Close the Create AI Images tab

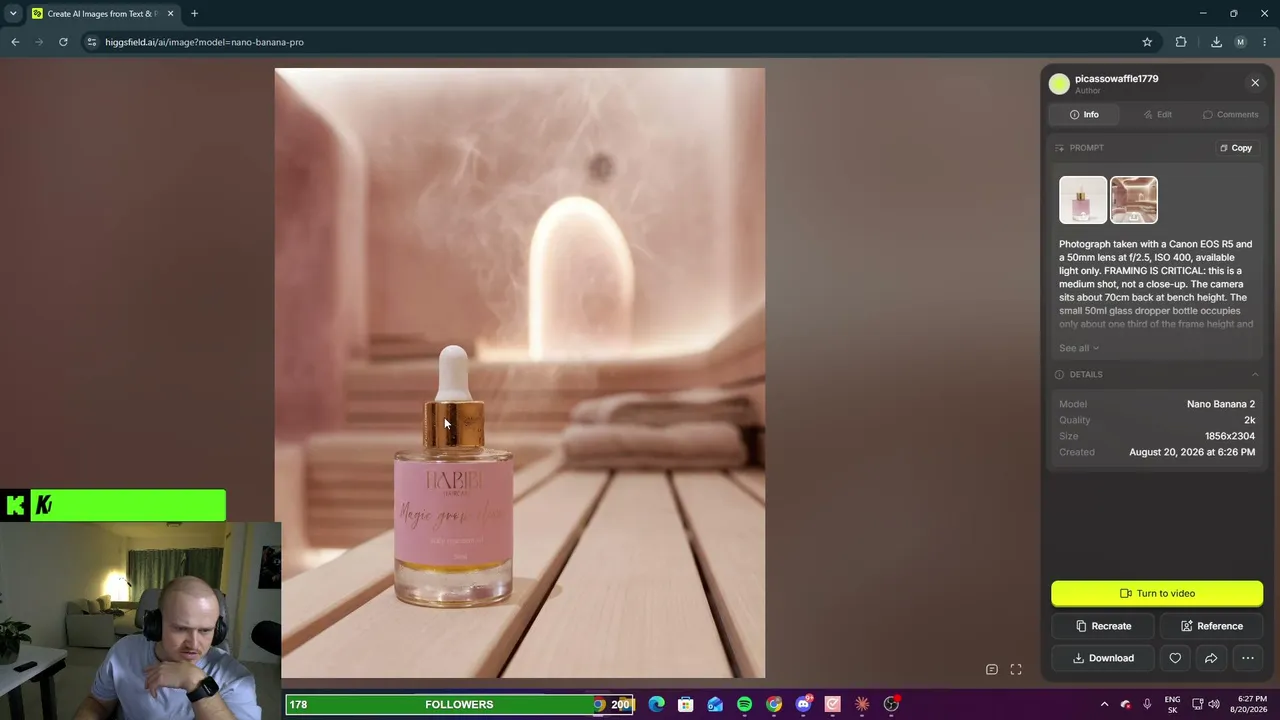click(171, 14)
